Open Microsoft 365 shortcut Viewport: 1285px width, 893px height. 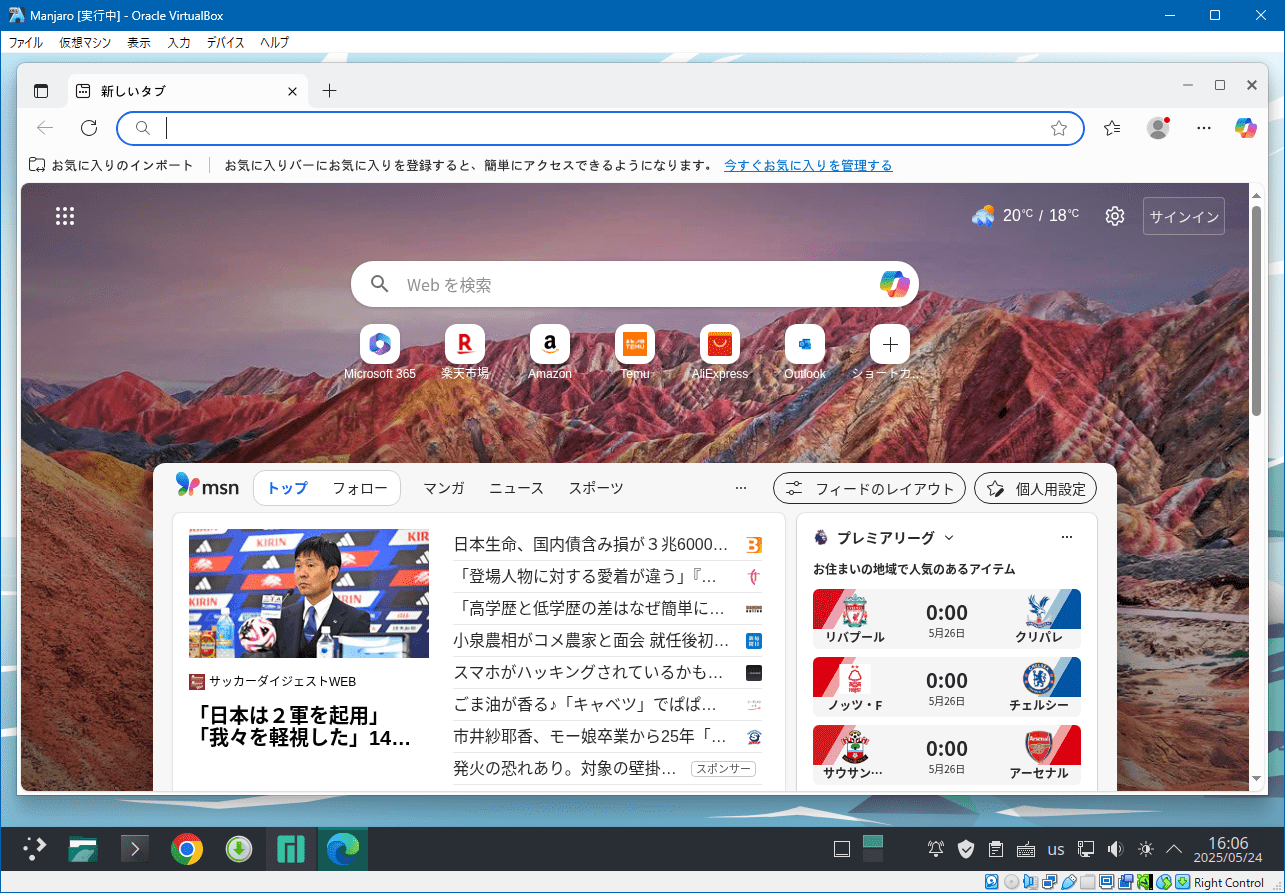click(379, 352)
